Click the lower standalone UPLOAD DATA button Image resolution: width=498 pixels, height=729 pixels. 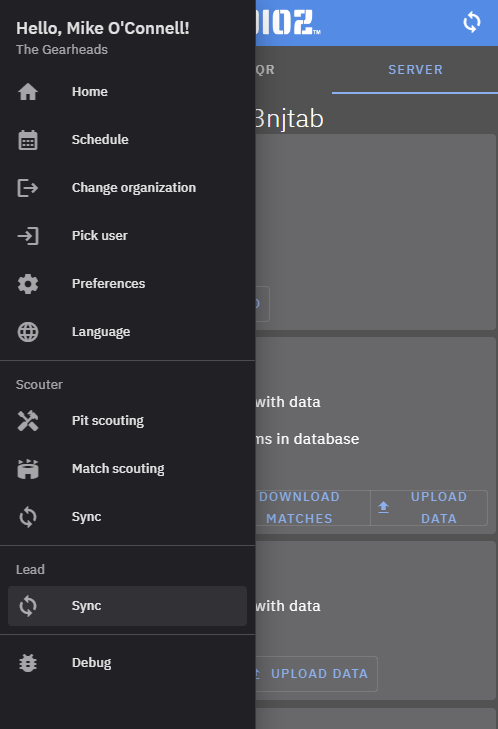(316, 674)
